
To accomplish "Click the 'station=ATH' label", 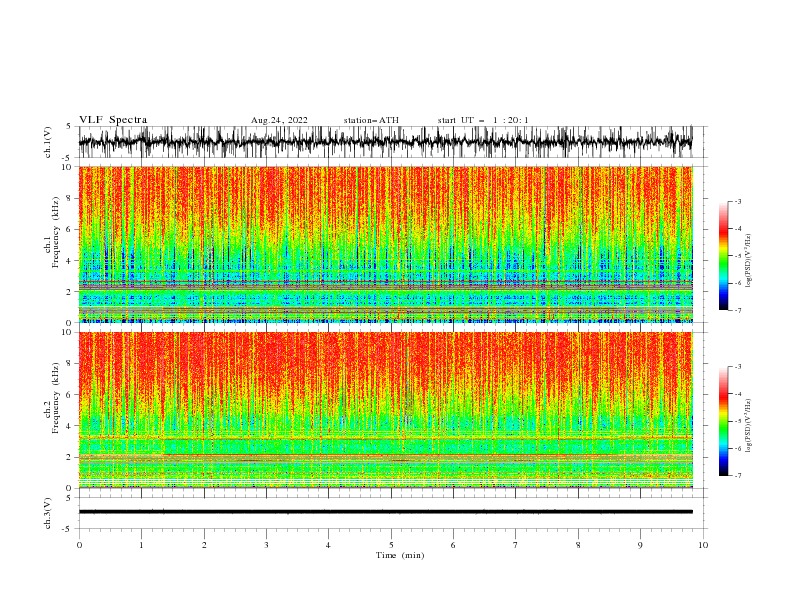I will pyautogui.click(x=371, y=120).
